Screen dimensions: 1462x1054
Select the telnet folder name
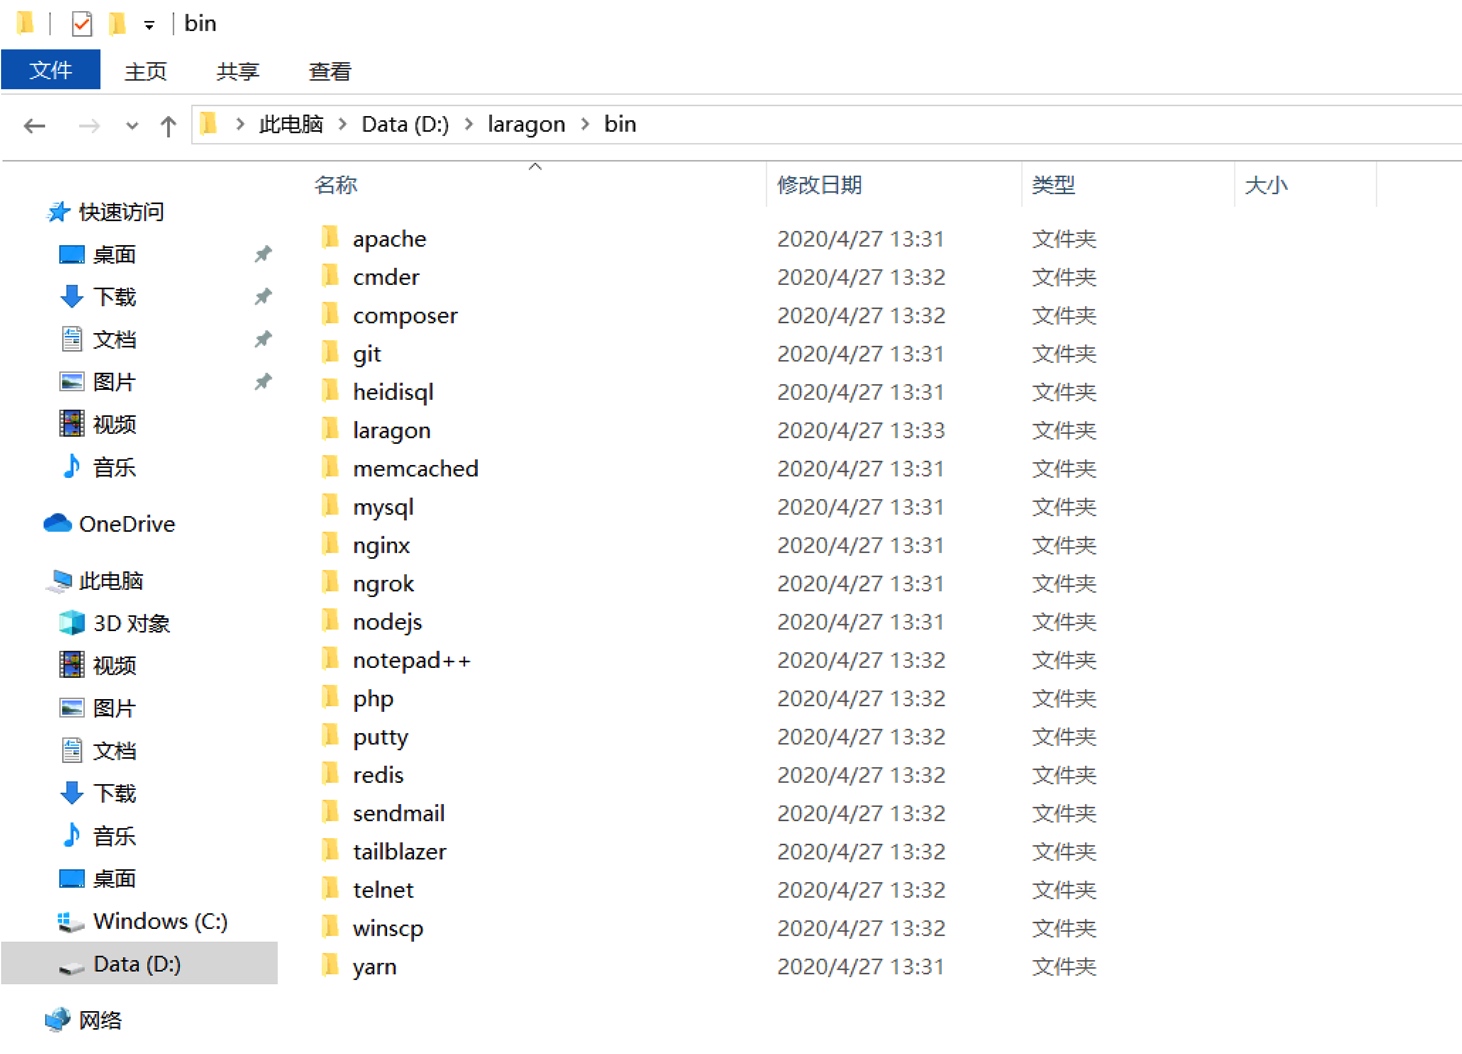click(x=383, y=890)
